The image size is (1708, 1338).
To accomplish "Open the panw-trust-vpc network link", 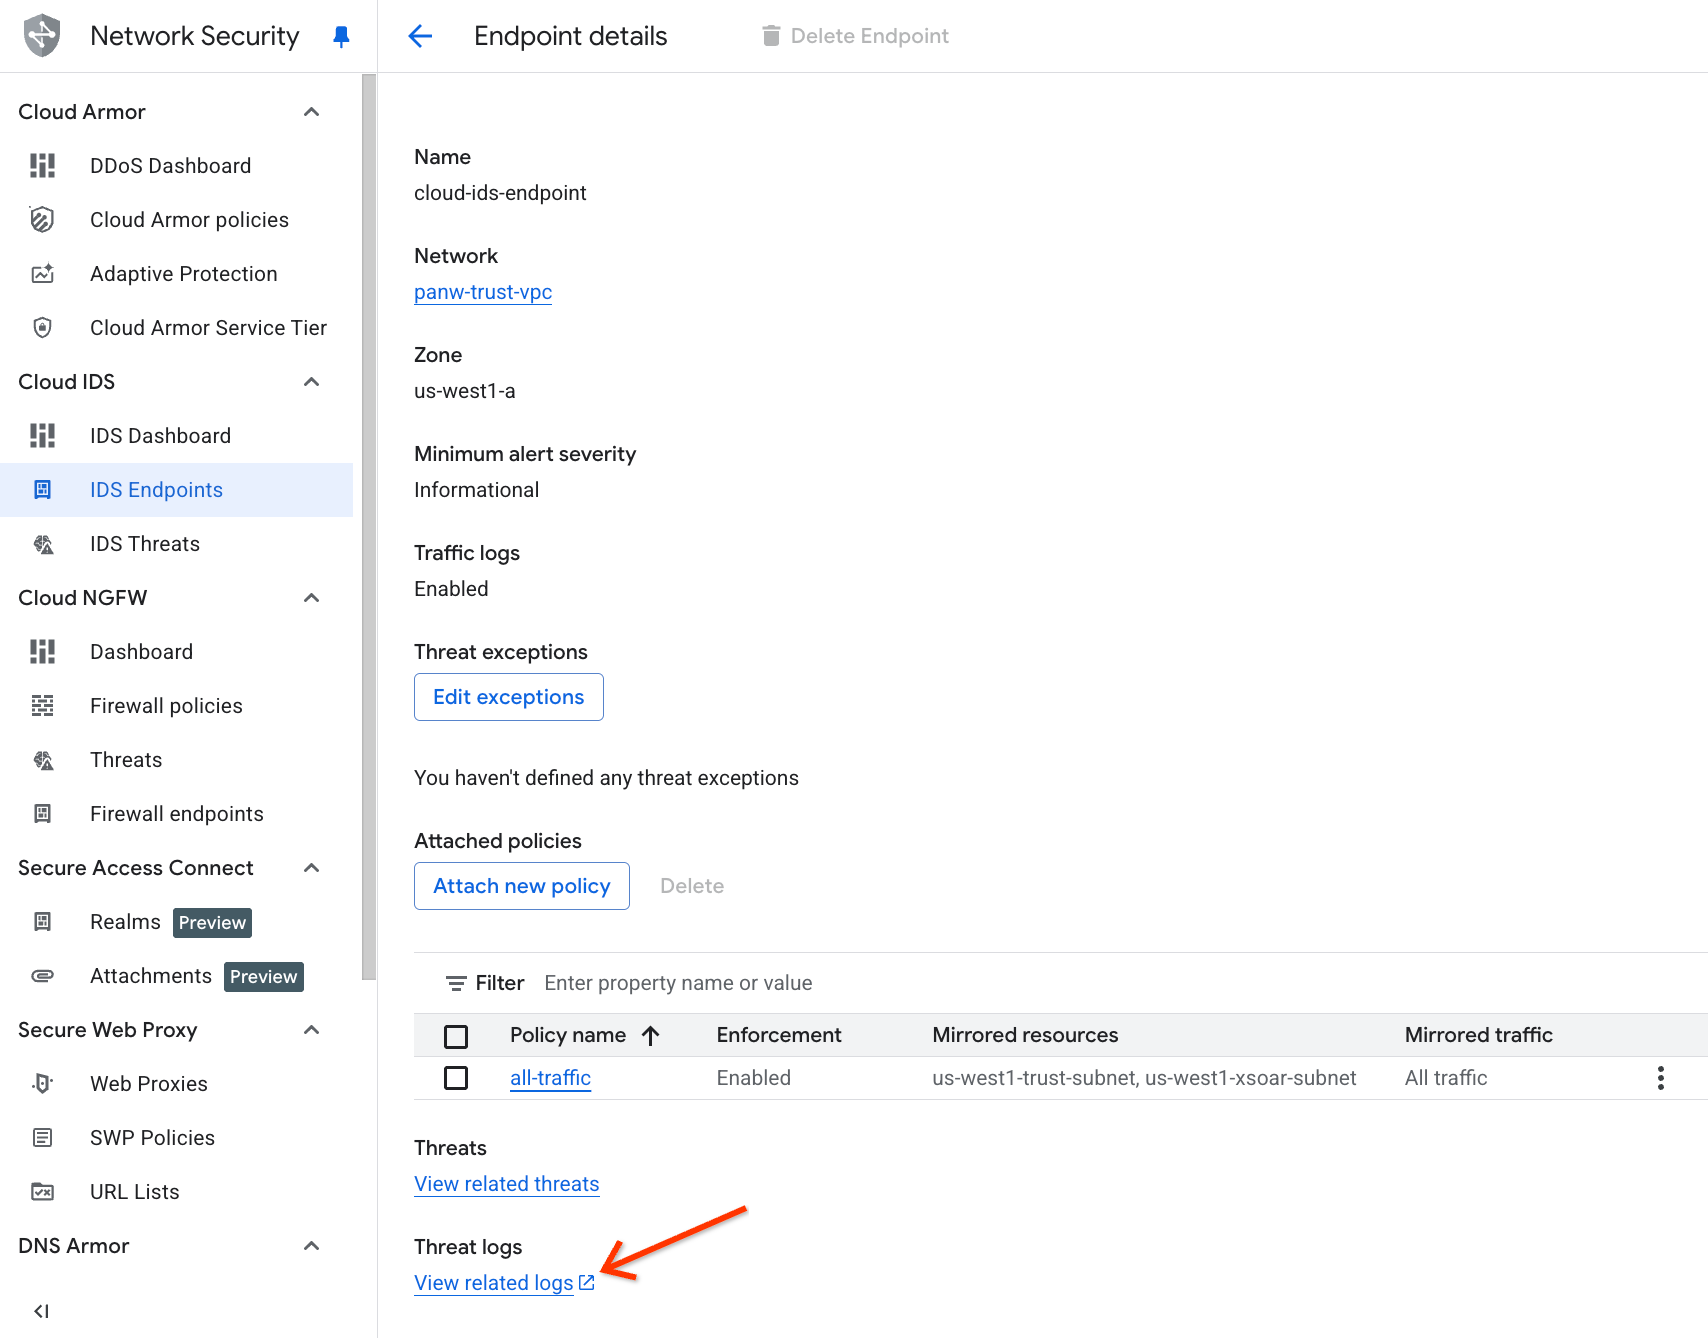I will click(x=483, y=292).
